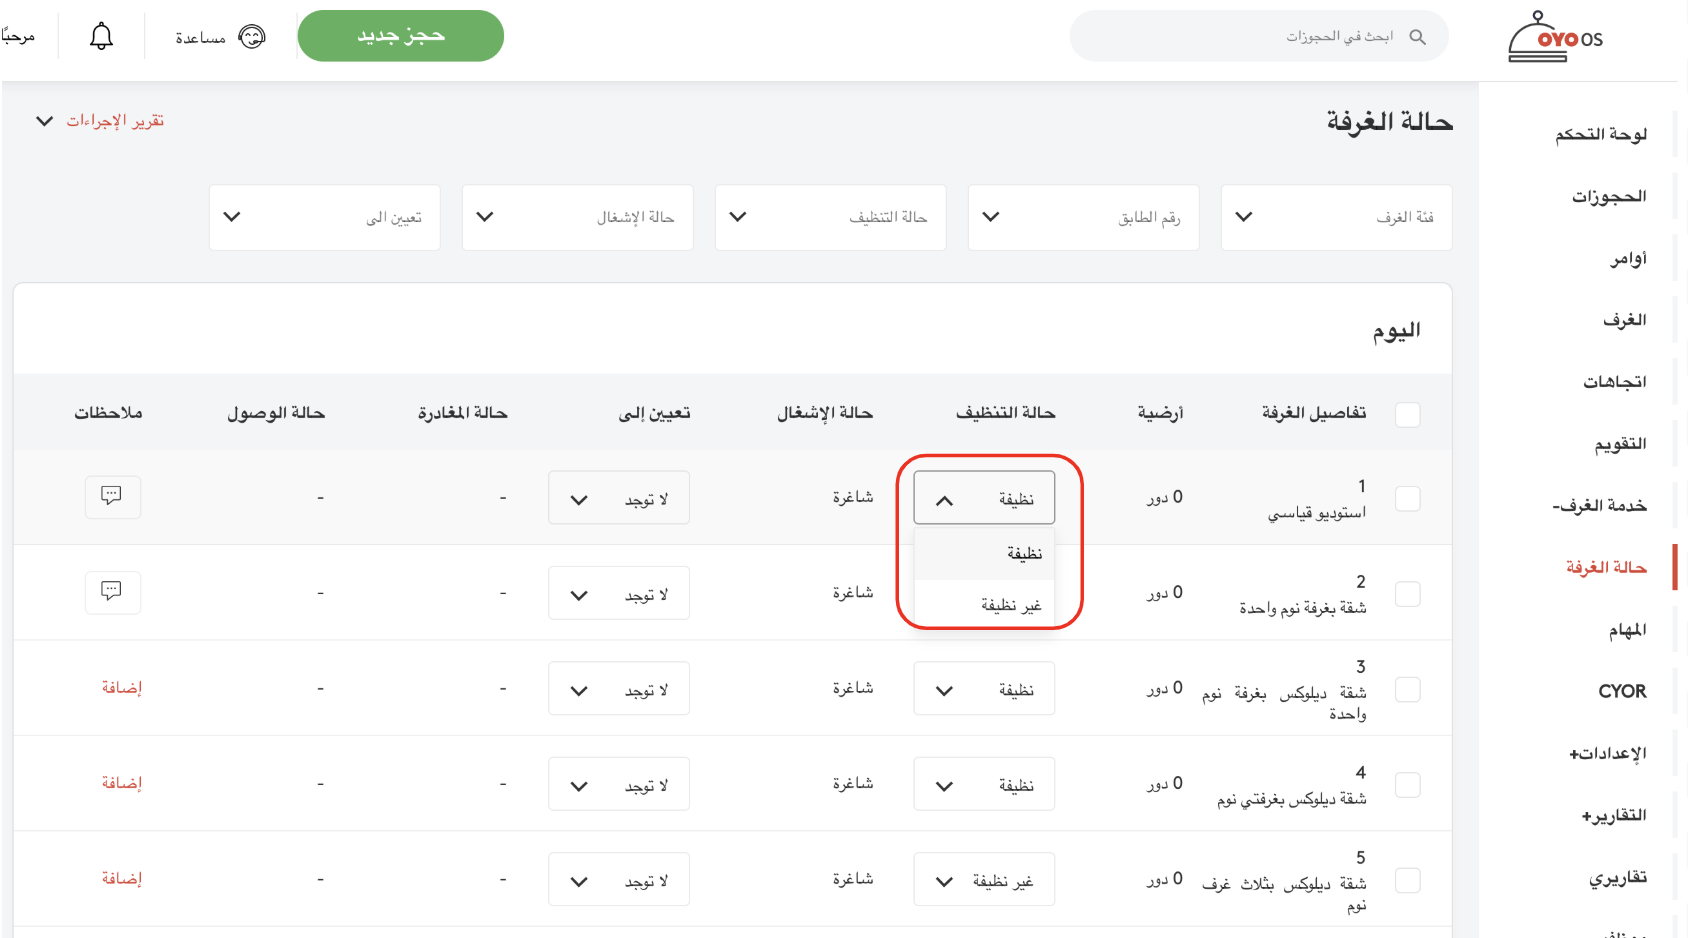Viewport: 1688px width, 938px height.
Task: Click room name 'شقة ديلوكس بغرفتي نوم'
Action: (1291, 799)
